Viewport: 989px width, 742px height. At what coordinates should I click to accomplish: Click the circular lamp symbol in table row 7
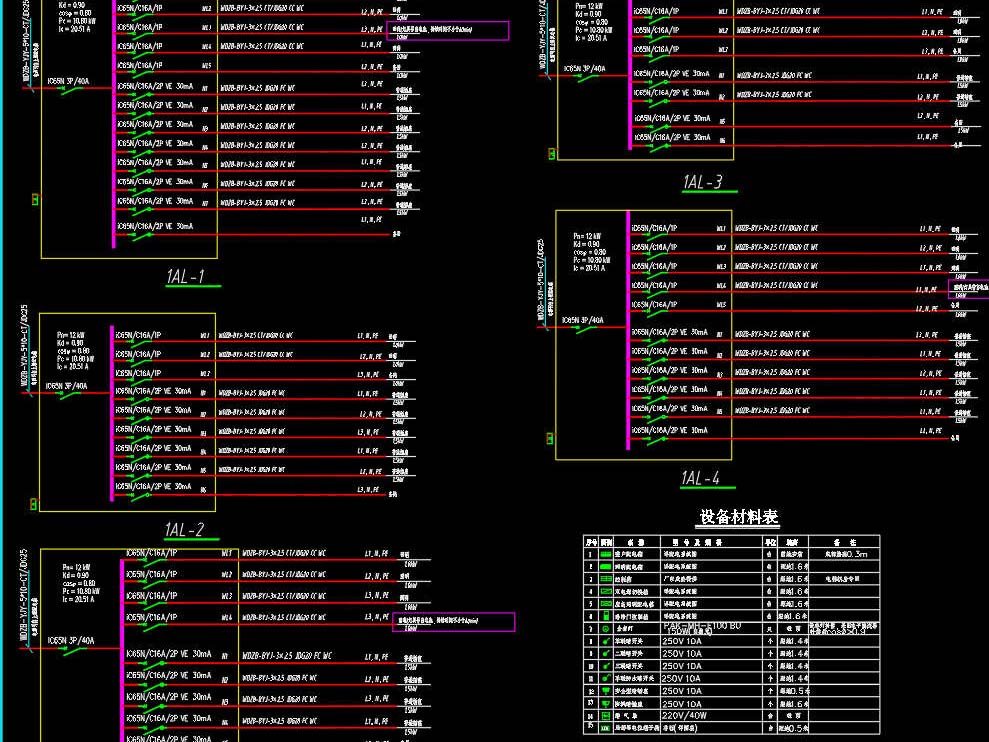coord(606,629)
